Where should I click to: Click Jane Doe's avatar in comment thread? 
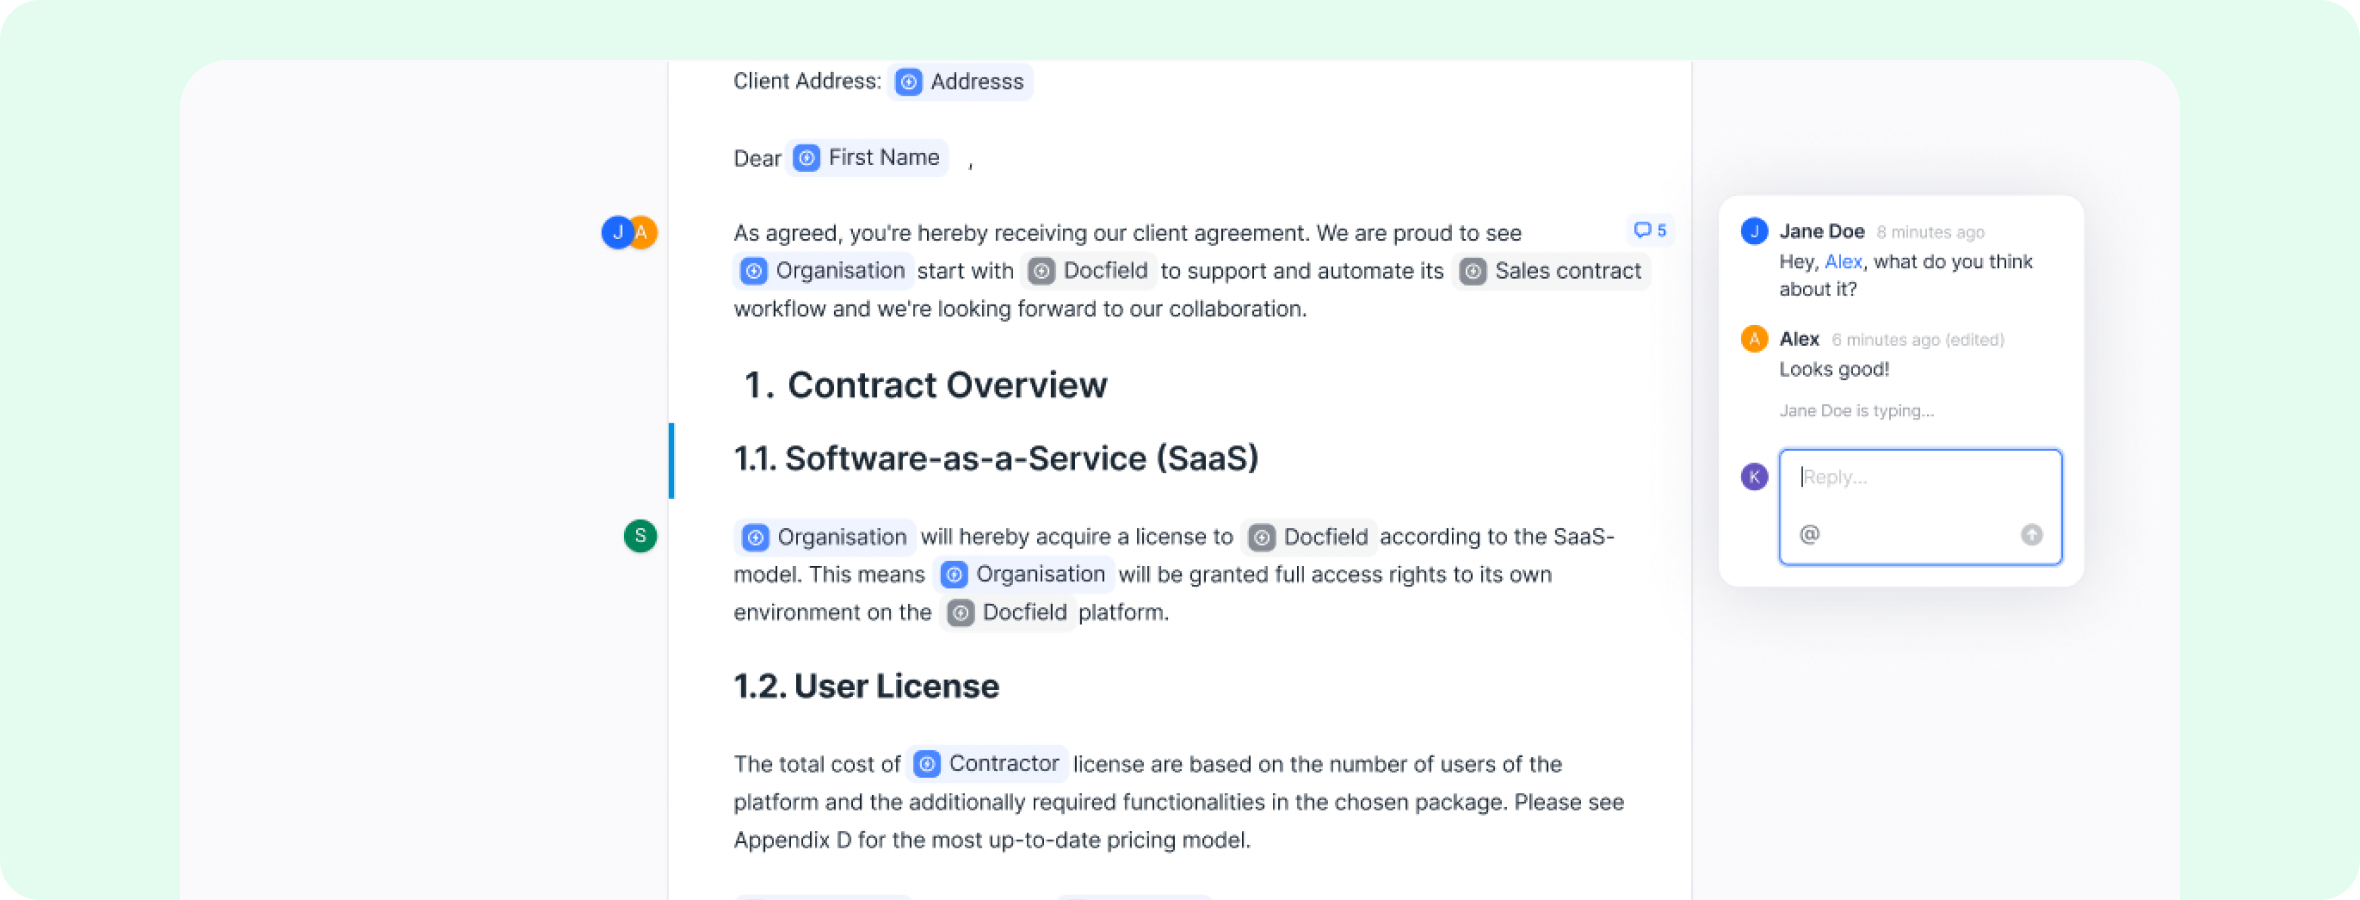[1754, 231]
